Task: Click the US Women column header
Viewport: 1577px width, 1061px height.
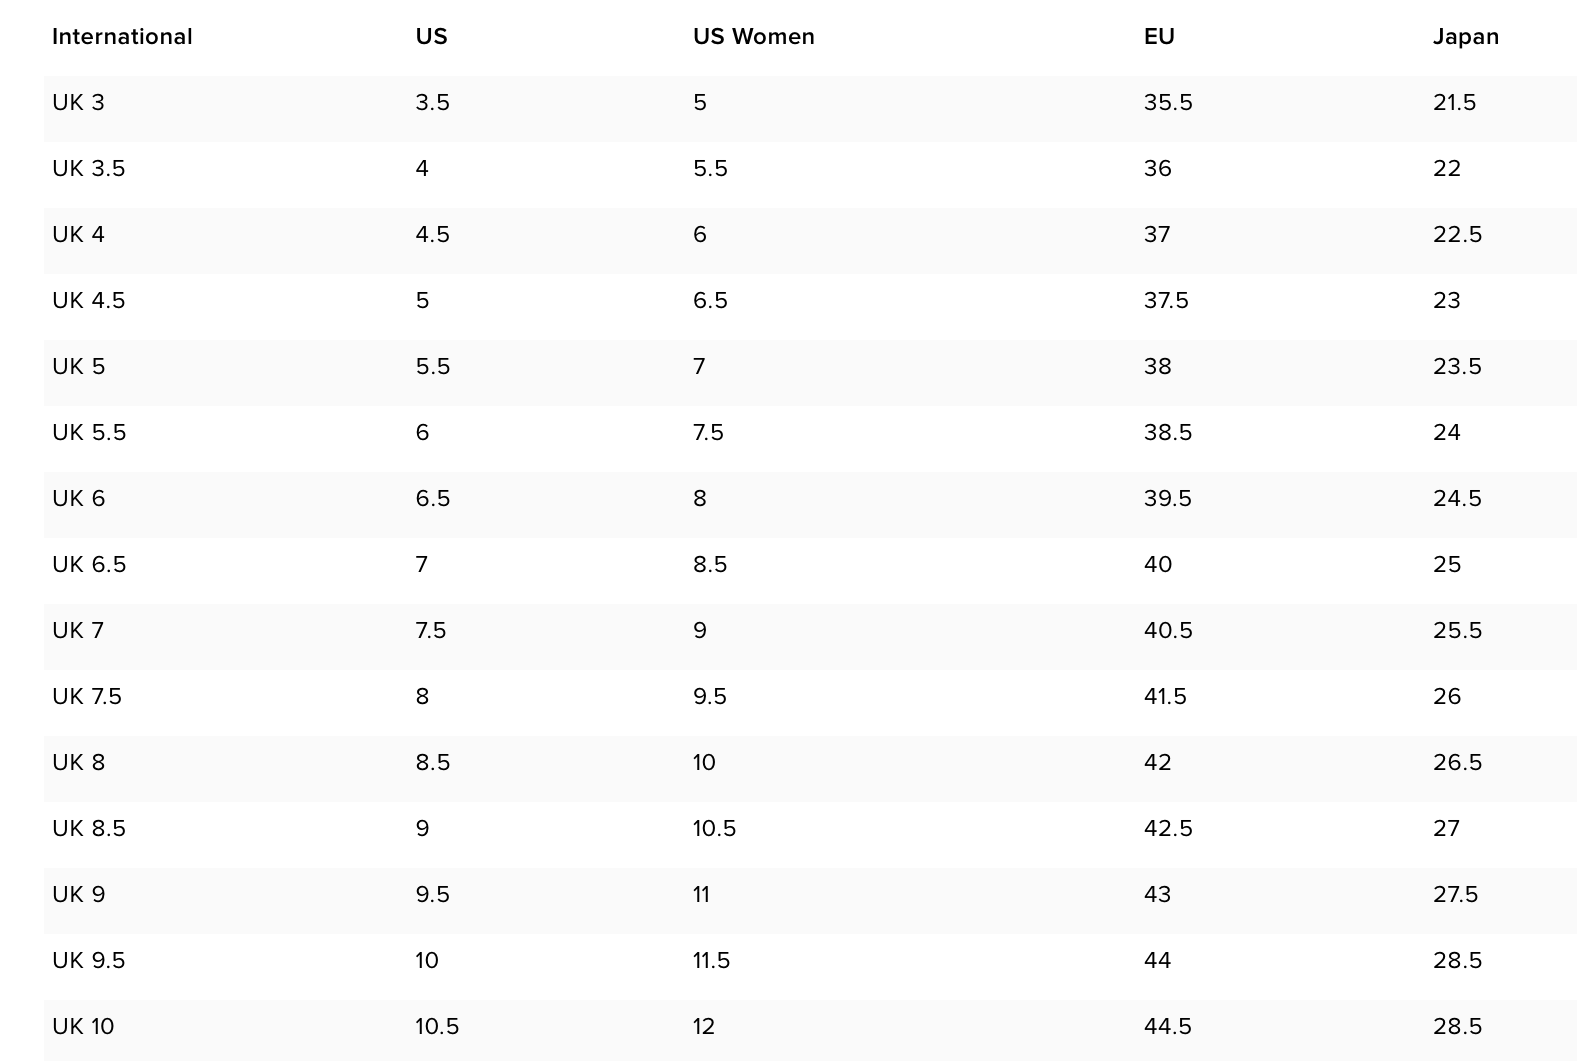Action: 753,37
